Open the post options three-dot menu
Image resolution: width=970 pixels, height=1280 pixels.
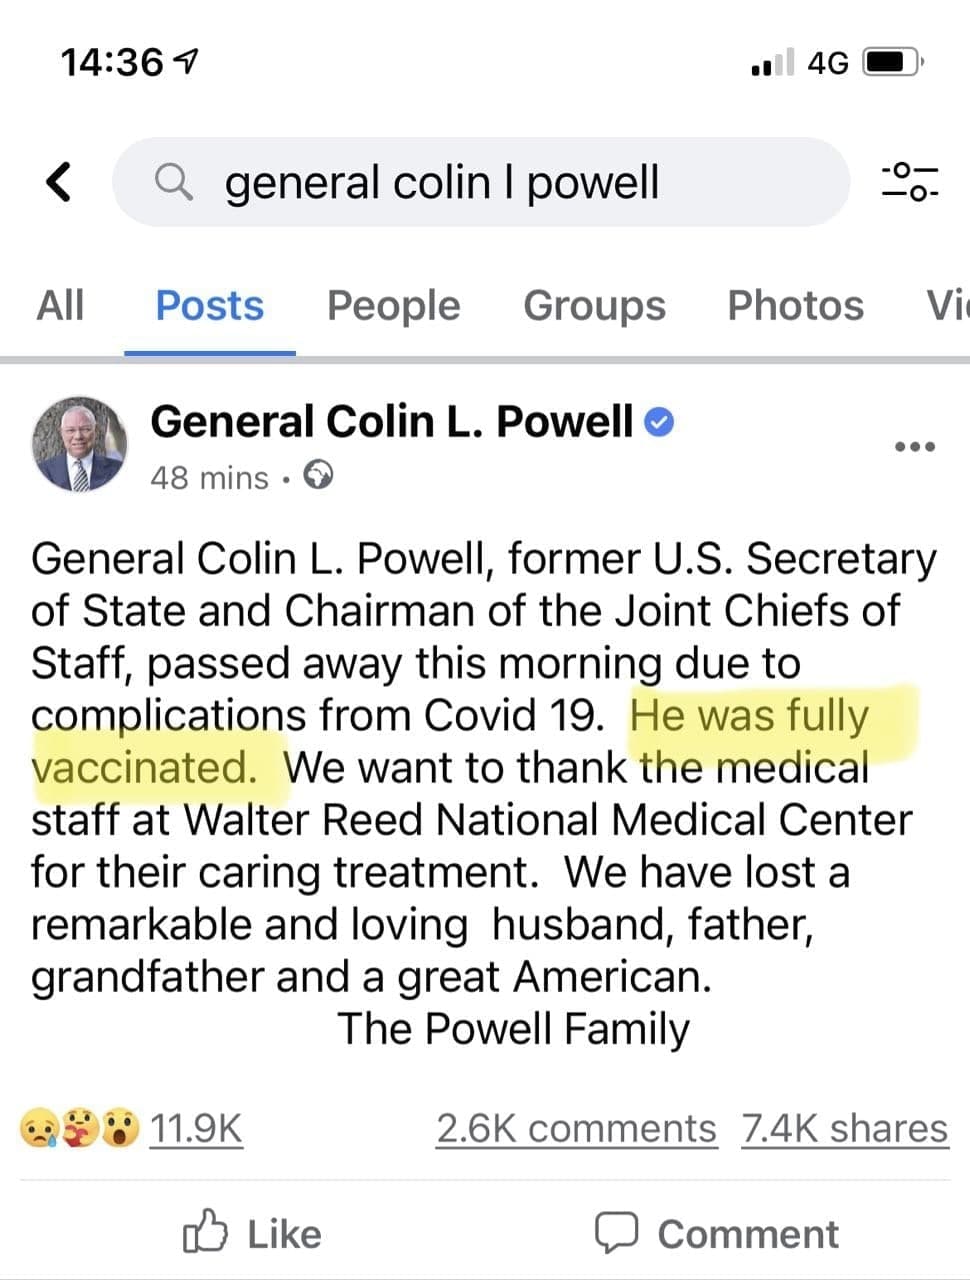coord(913,447)
